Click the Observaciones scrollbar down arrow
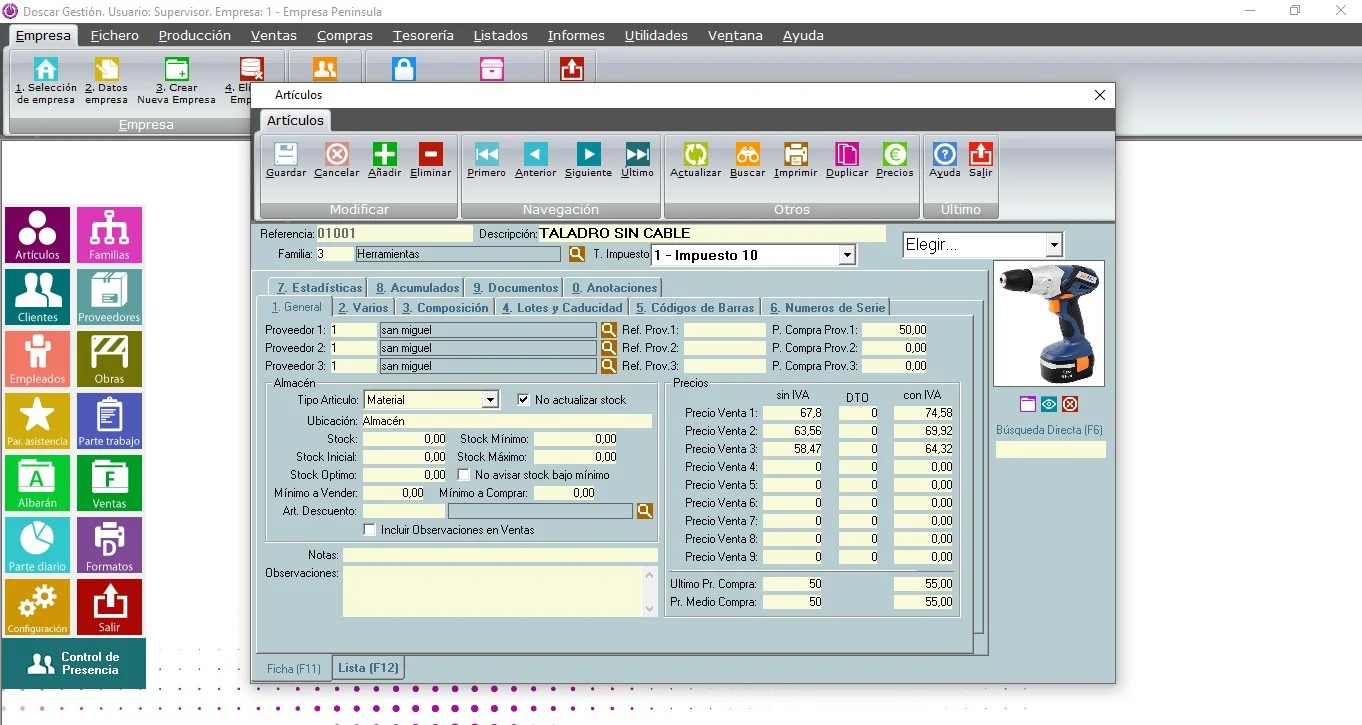The width and height of the screenshot is (1362, 725). [652, 608]
